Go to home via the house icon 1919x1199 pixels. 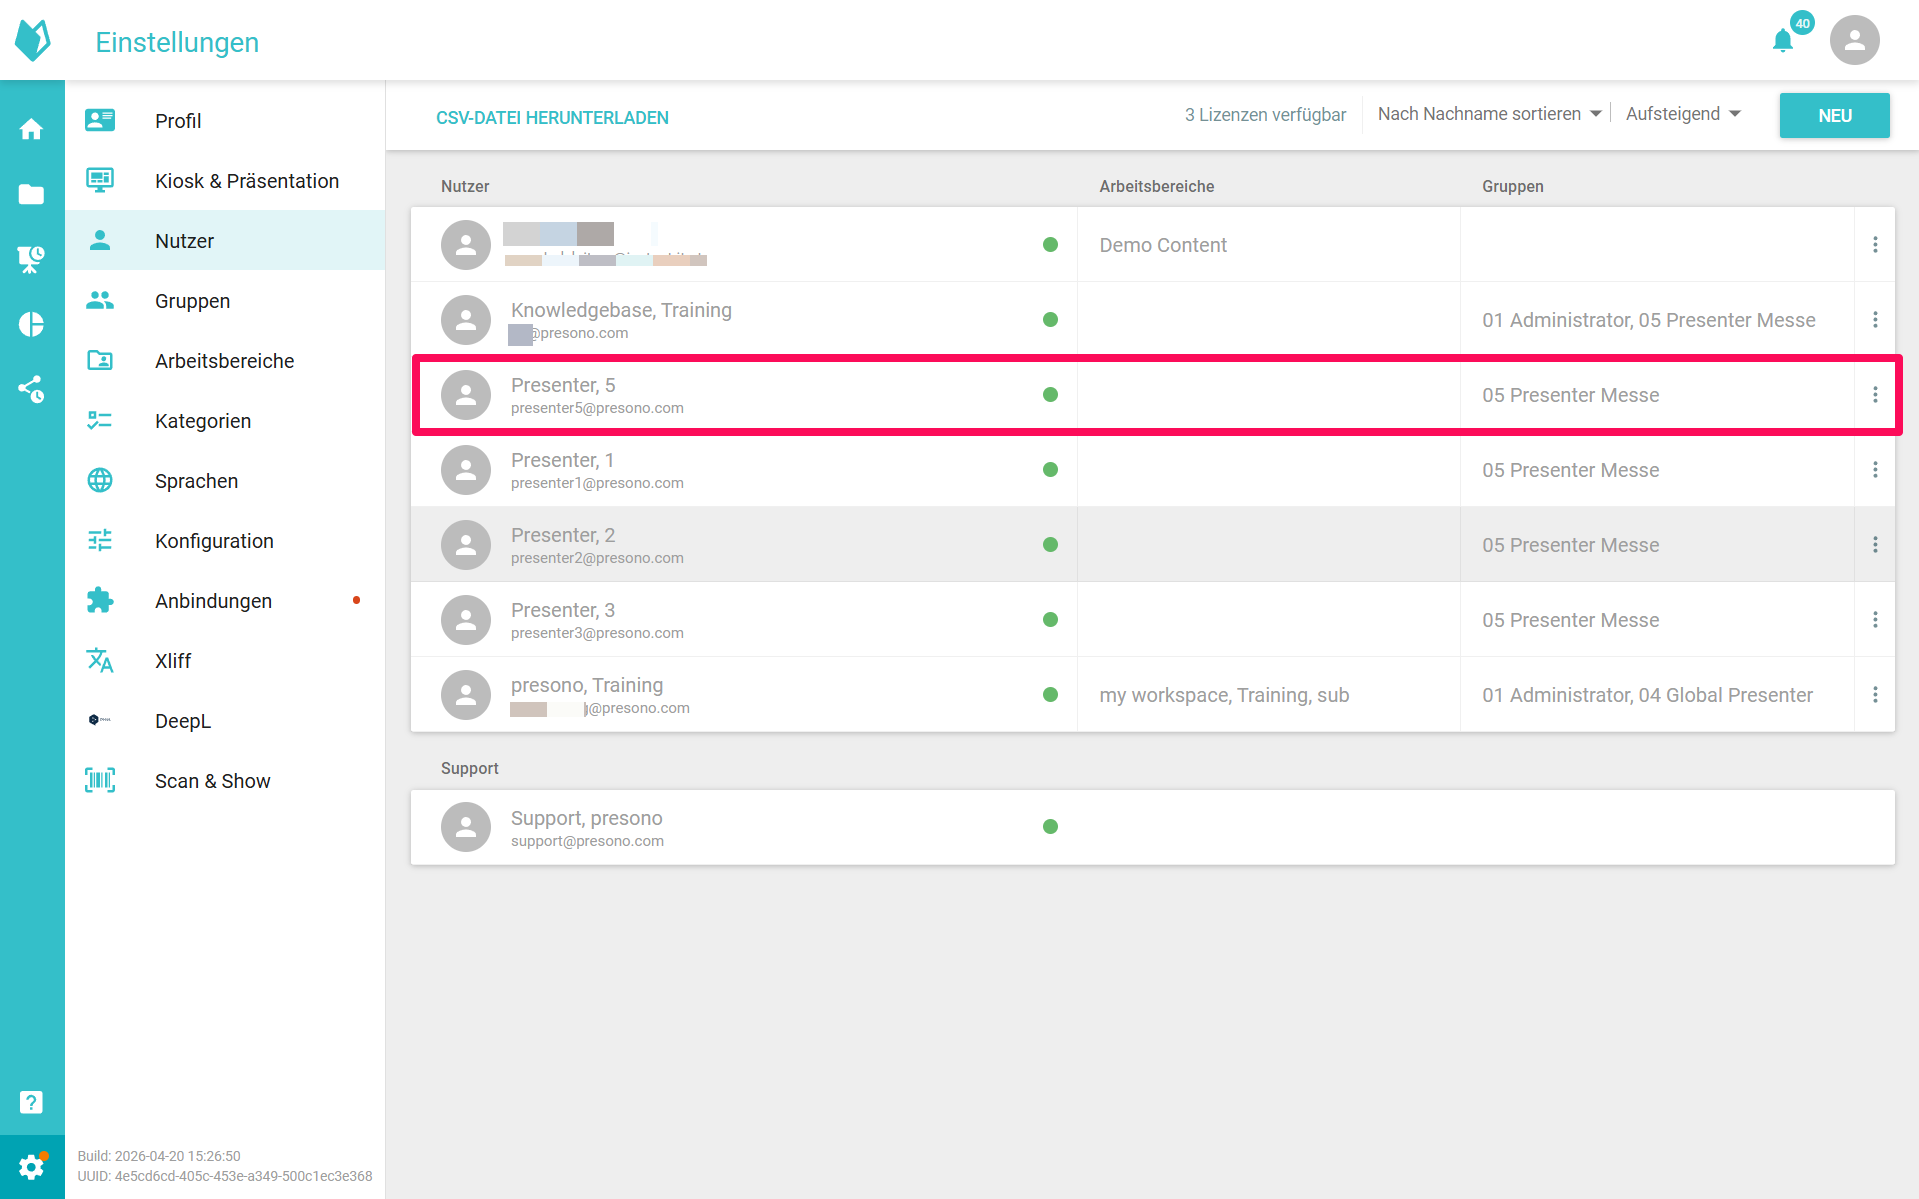click(32, 129)
